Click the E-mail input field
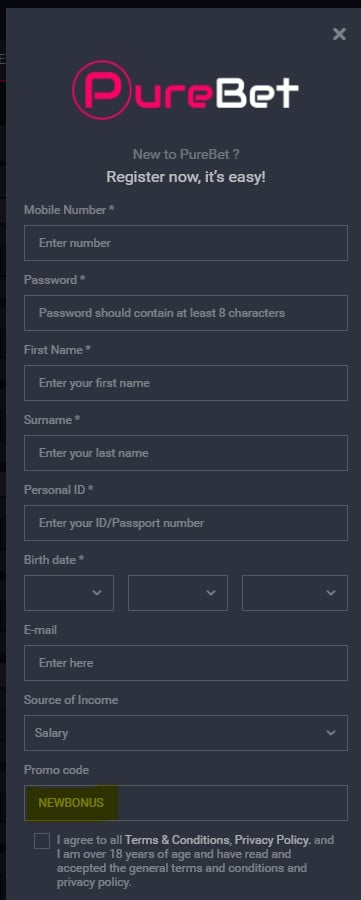 (186, 663)
